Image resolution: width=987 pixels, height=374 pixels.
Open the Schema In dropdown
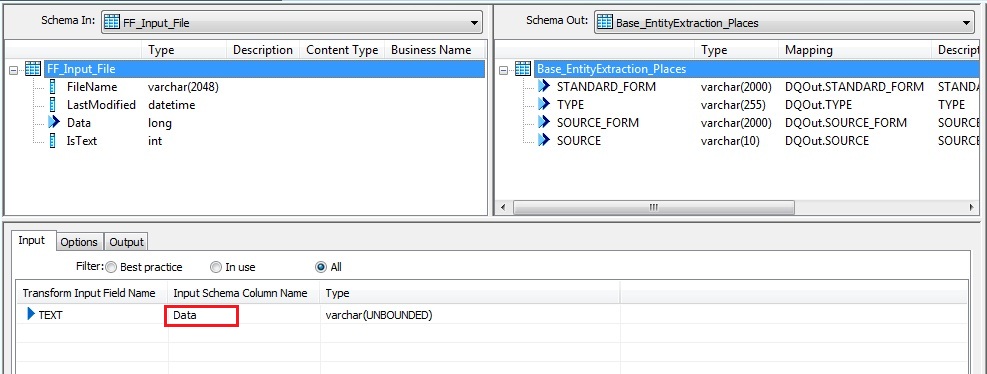tap(291, 23)
